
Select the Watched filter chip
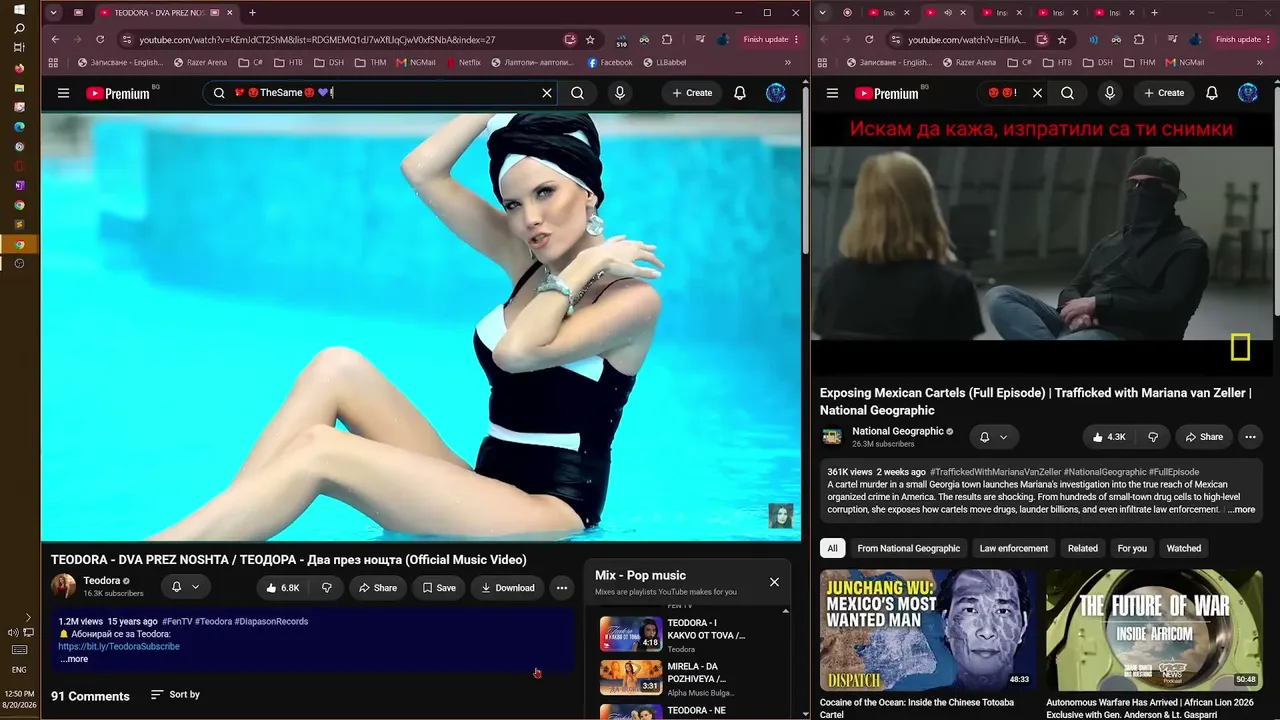(x=1184, y=548)
